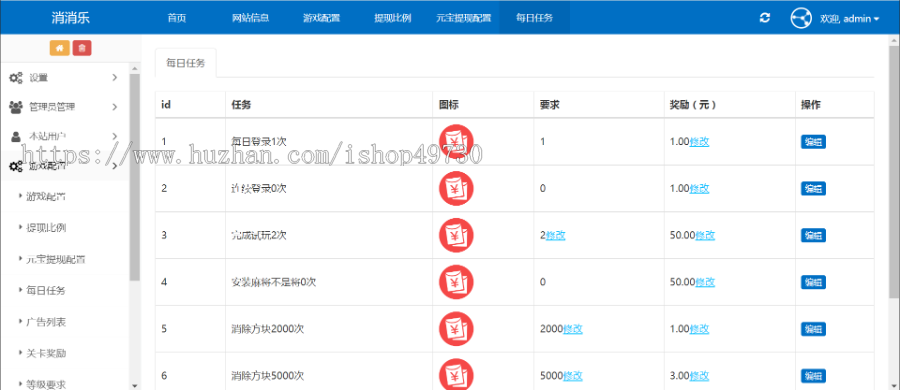Open 提现比例 in the top navigation
This screenshot has width=900, height=390.
(x=393, y=18)
